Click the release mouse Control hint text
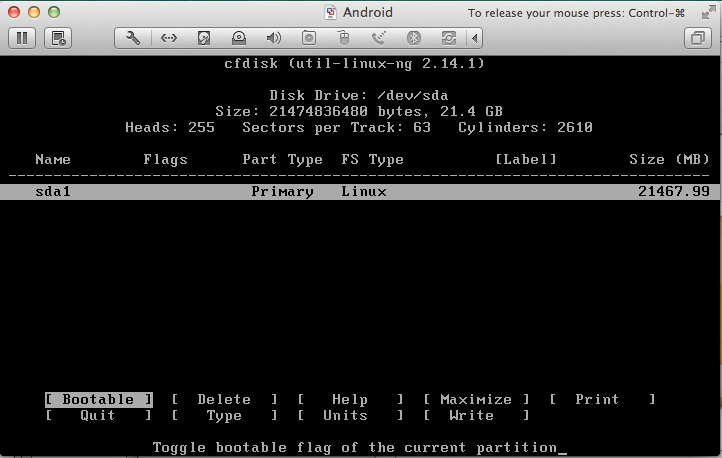This screenshot has width=722, height=458. pyautogui.click(x=576, y=13)
